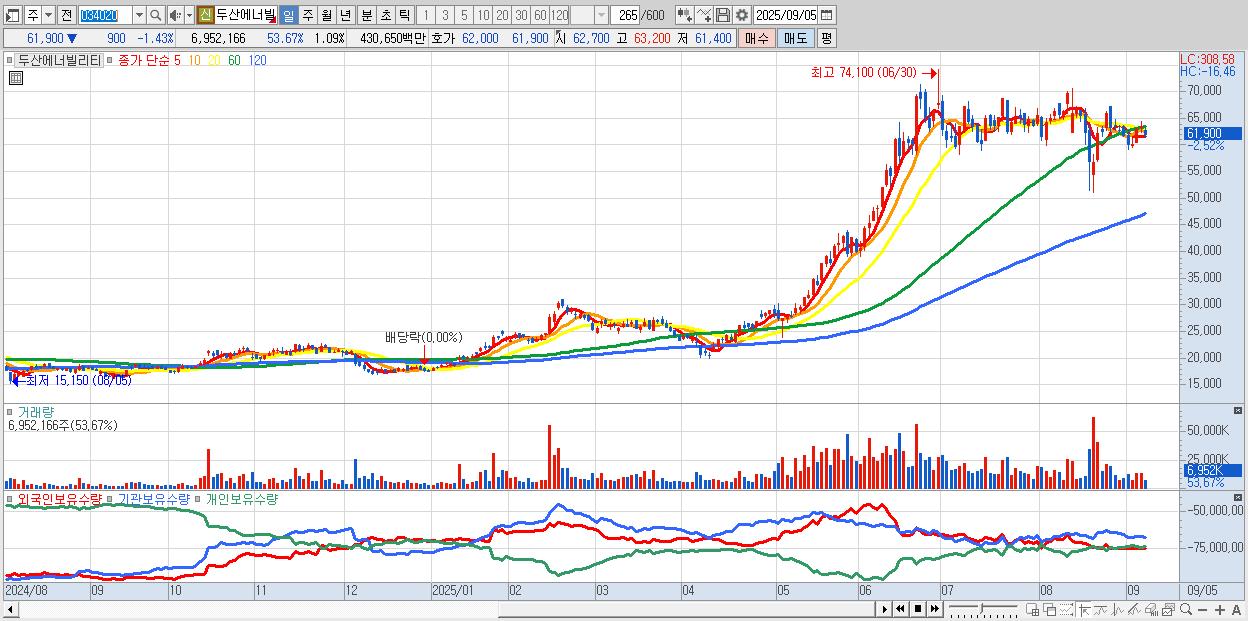This screenshot has height=621, width=1248.
Task: Choose the 1 interval tab
Action: click(x=425, y=16)
